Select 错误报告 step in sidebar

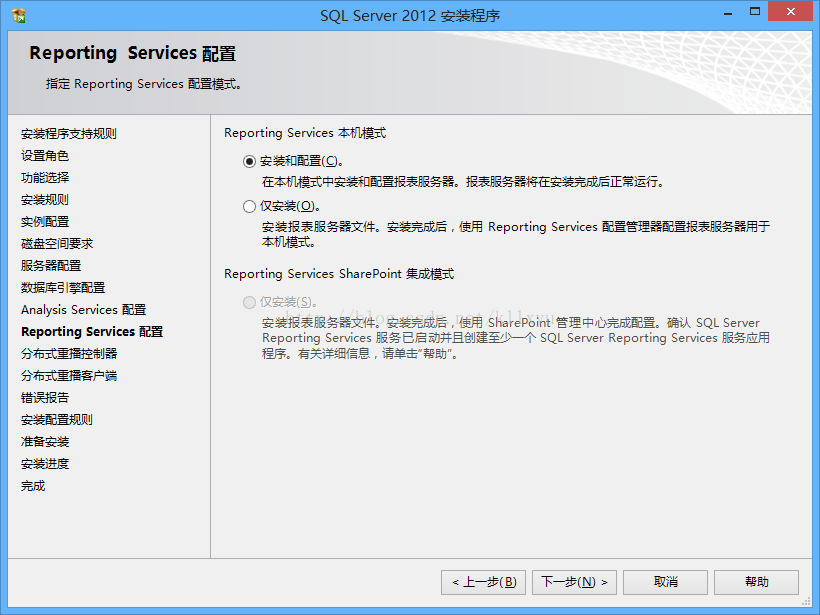click(45, 397)
